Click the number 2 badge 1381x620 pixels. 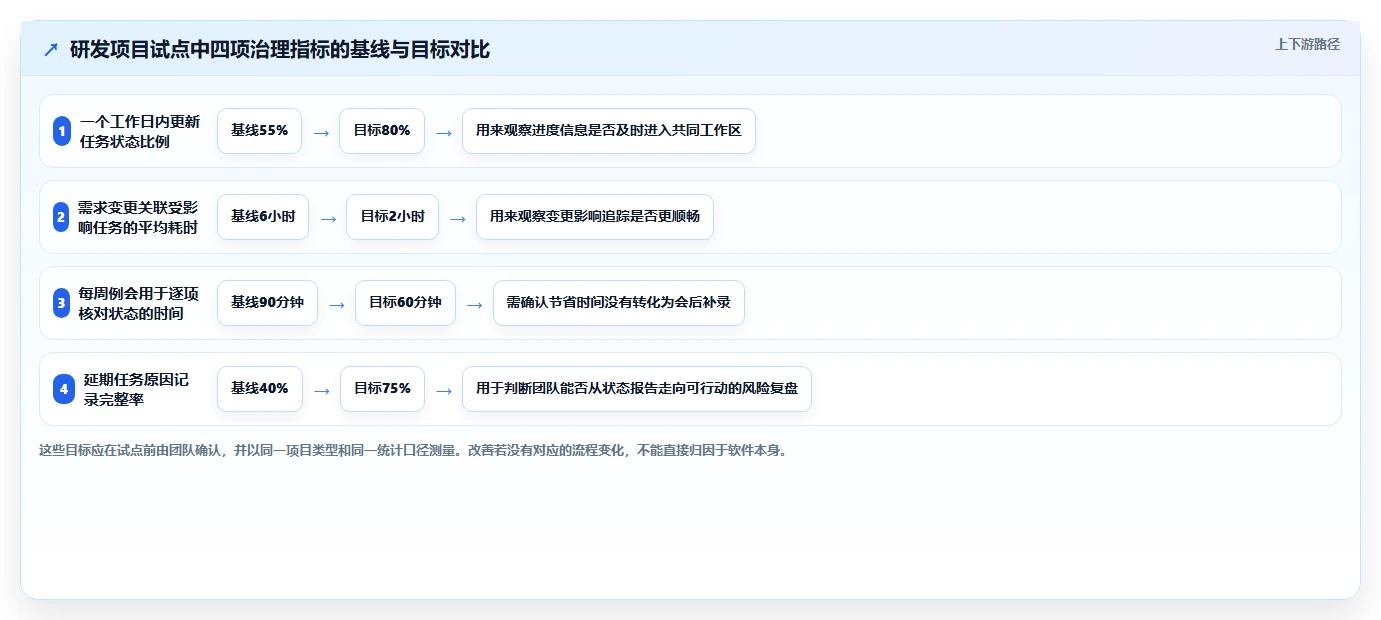point(62,217)
